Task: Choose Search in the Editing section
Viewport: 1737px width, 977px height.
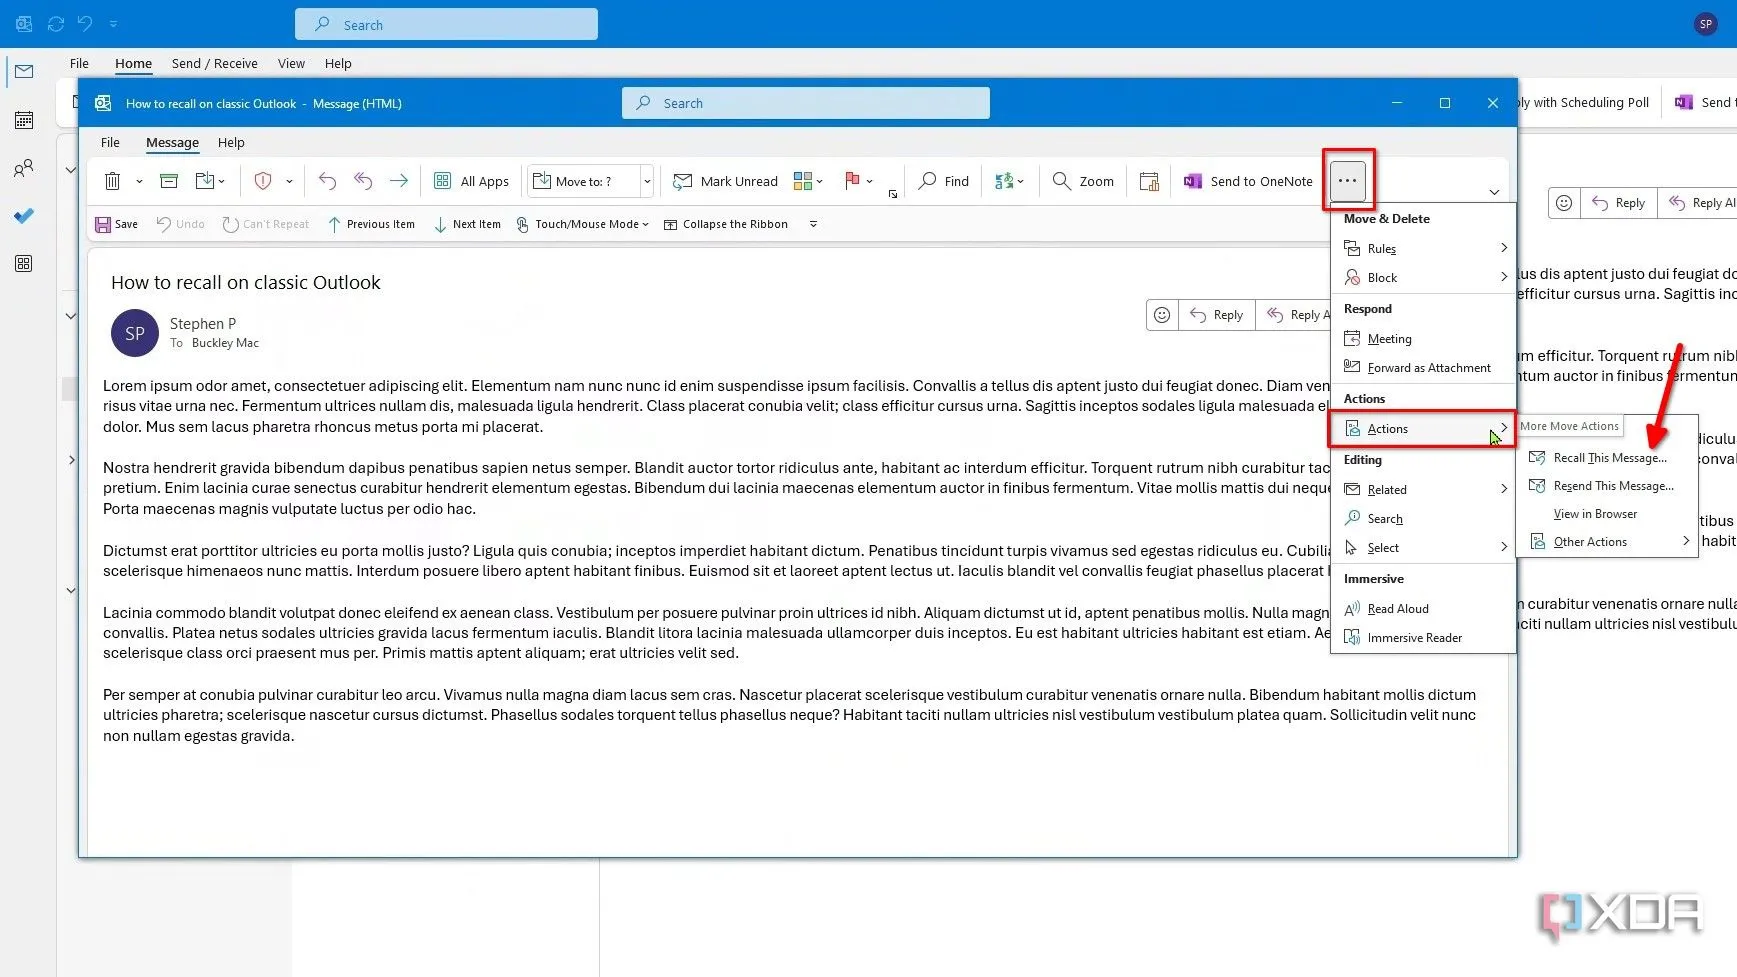Action: point(1424,518)
